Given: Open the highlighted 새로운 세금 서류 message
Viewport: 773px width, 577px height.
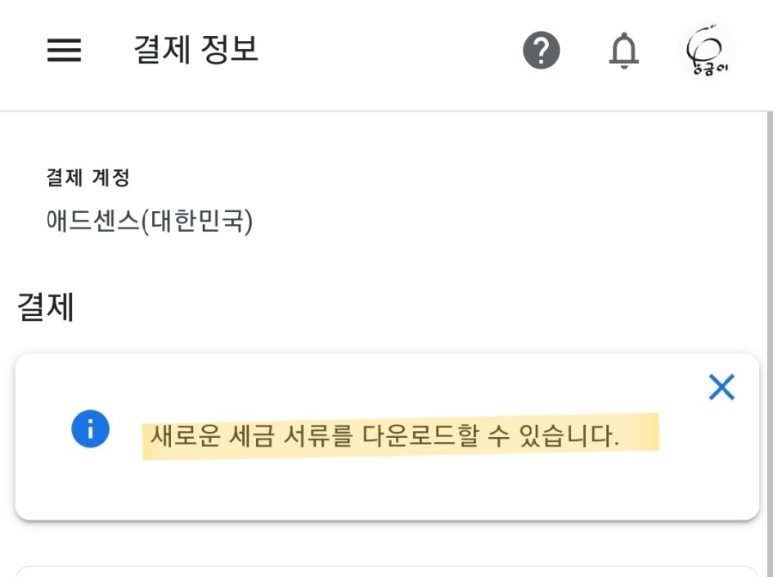Looking at the screenshot, I should coord(385,436).
